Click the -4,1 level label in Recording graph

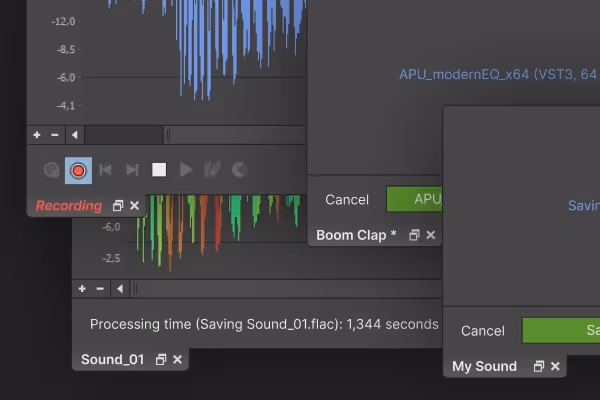click(x=66, y=105)
